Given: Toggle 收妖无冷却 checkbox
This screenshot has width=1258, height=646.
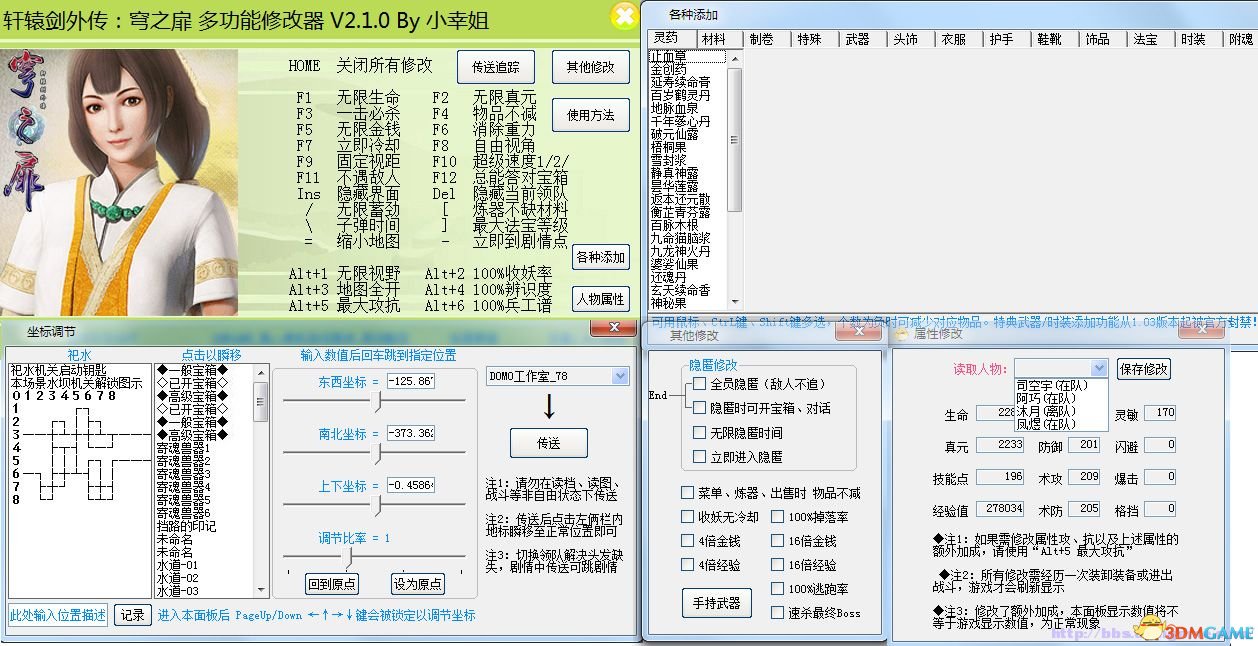Looking at the screenshot, I should [x=688, y=517].
